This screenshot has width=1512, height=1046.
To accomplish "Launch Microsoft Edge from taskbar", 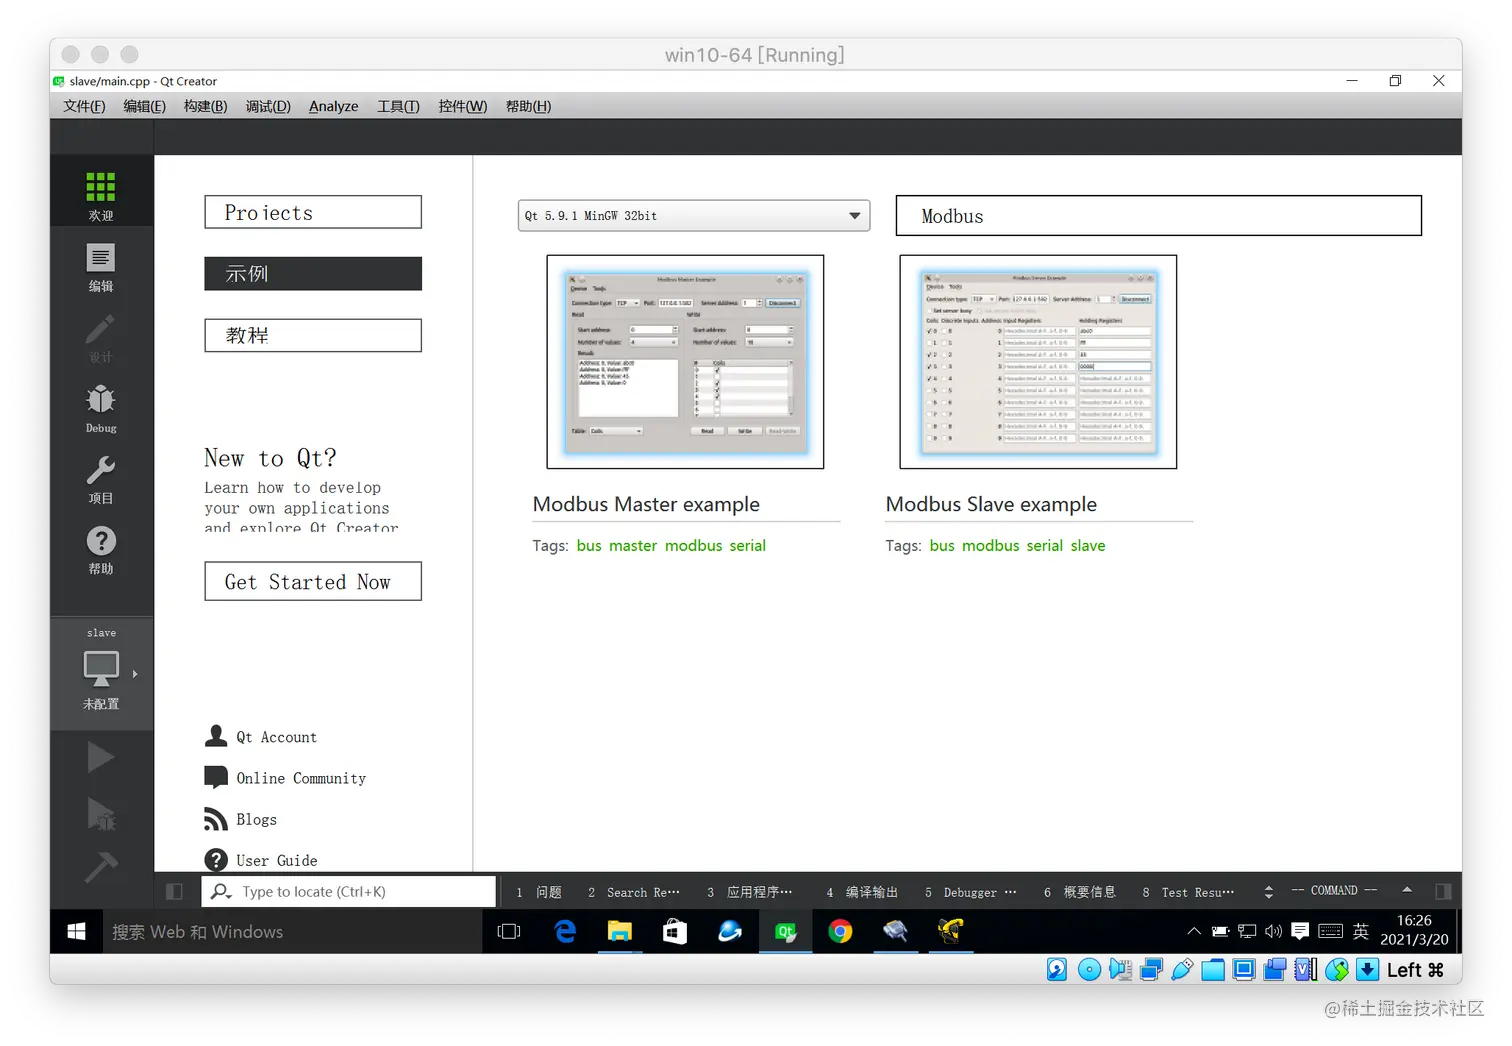I will (x=566, y=932).
